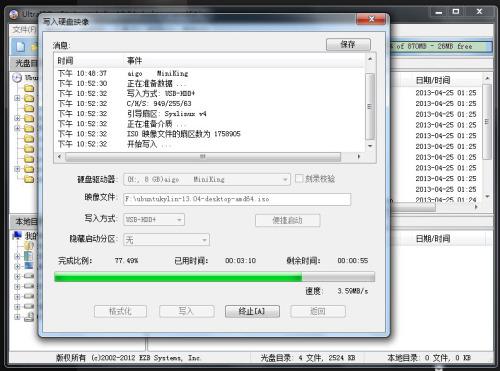
Task: Click the 事件 column header
Action: (x=134, y=61)
